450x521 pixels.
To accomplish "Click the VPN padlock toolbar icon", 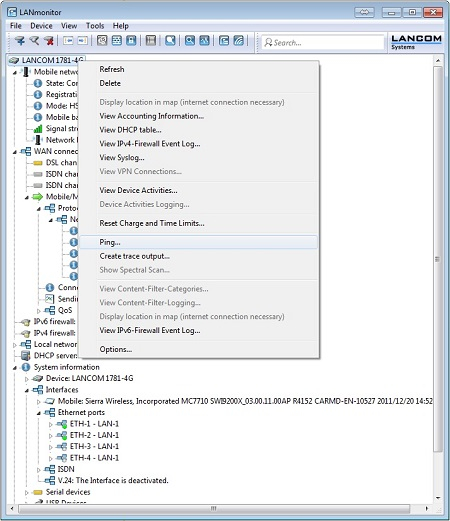I will coord(131,41).
